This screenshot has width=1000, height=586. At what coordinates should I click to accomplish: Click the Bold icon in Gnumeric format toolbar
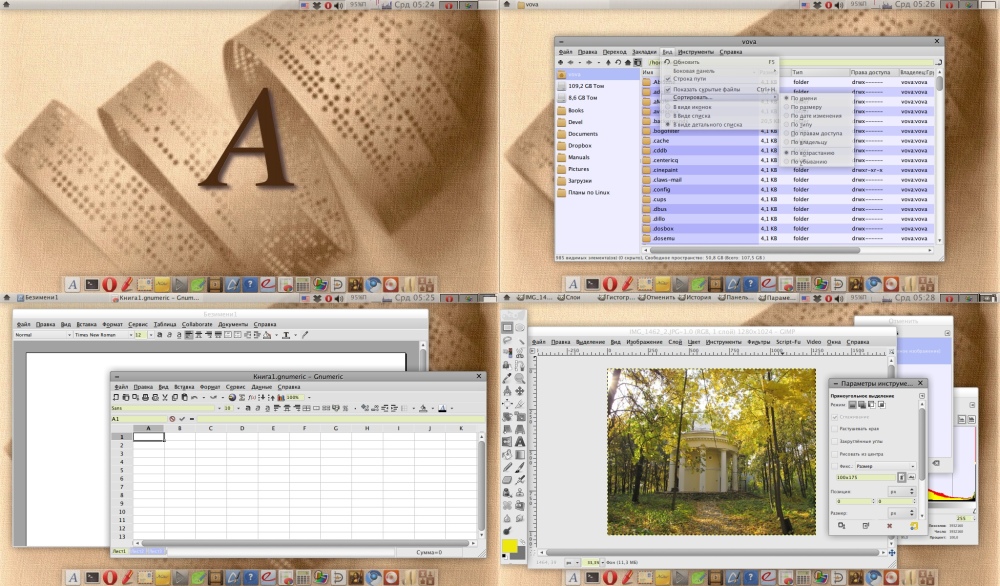click(x=248, y=408)
